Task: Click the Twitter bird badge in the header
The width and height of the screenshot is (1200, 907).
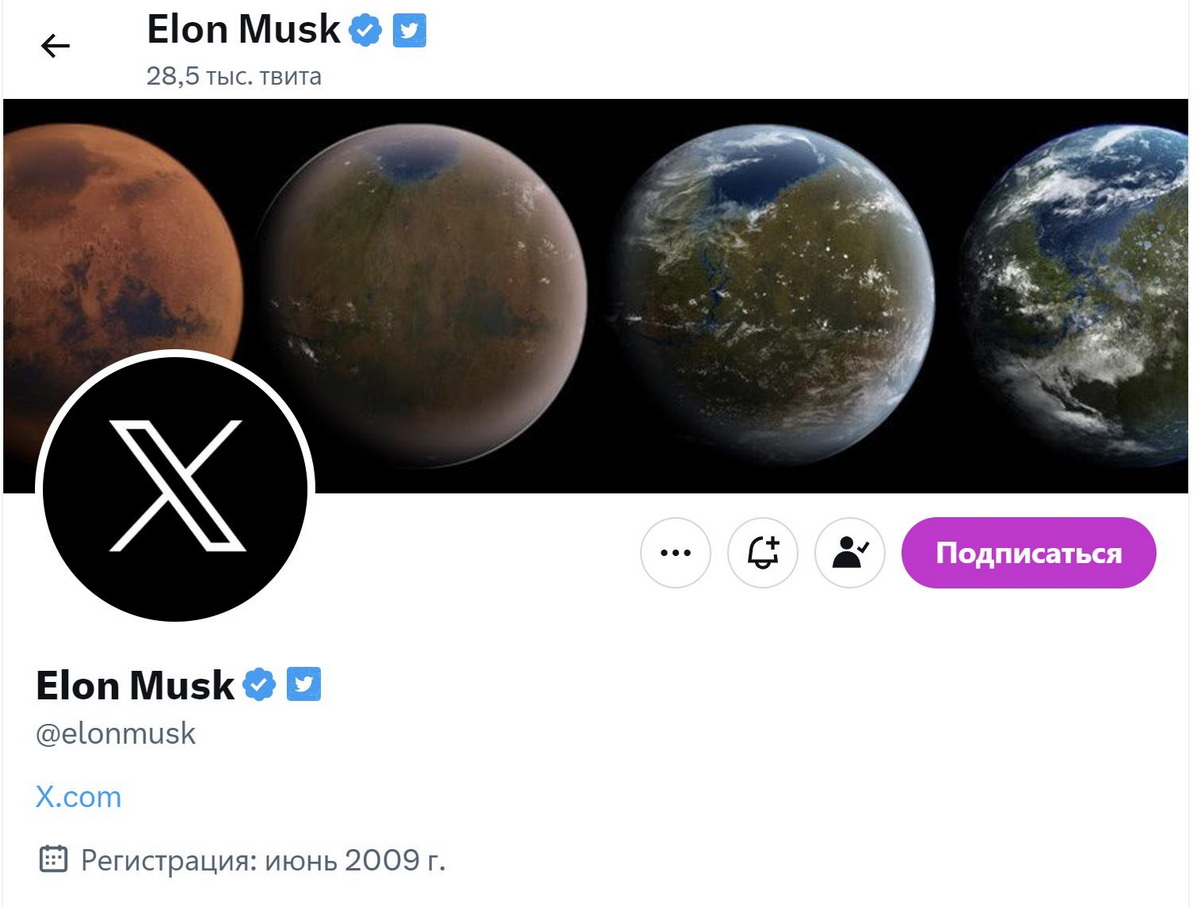Action: click(409, 31)
